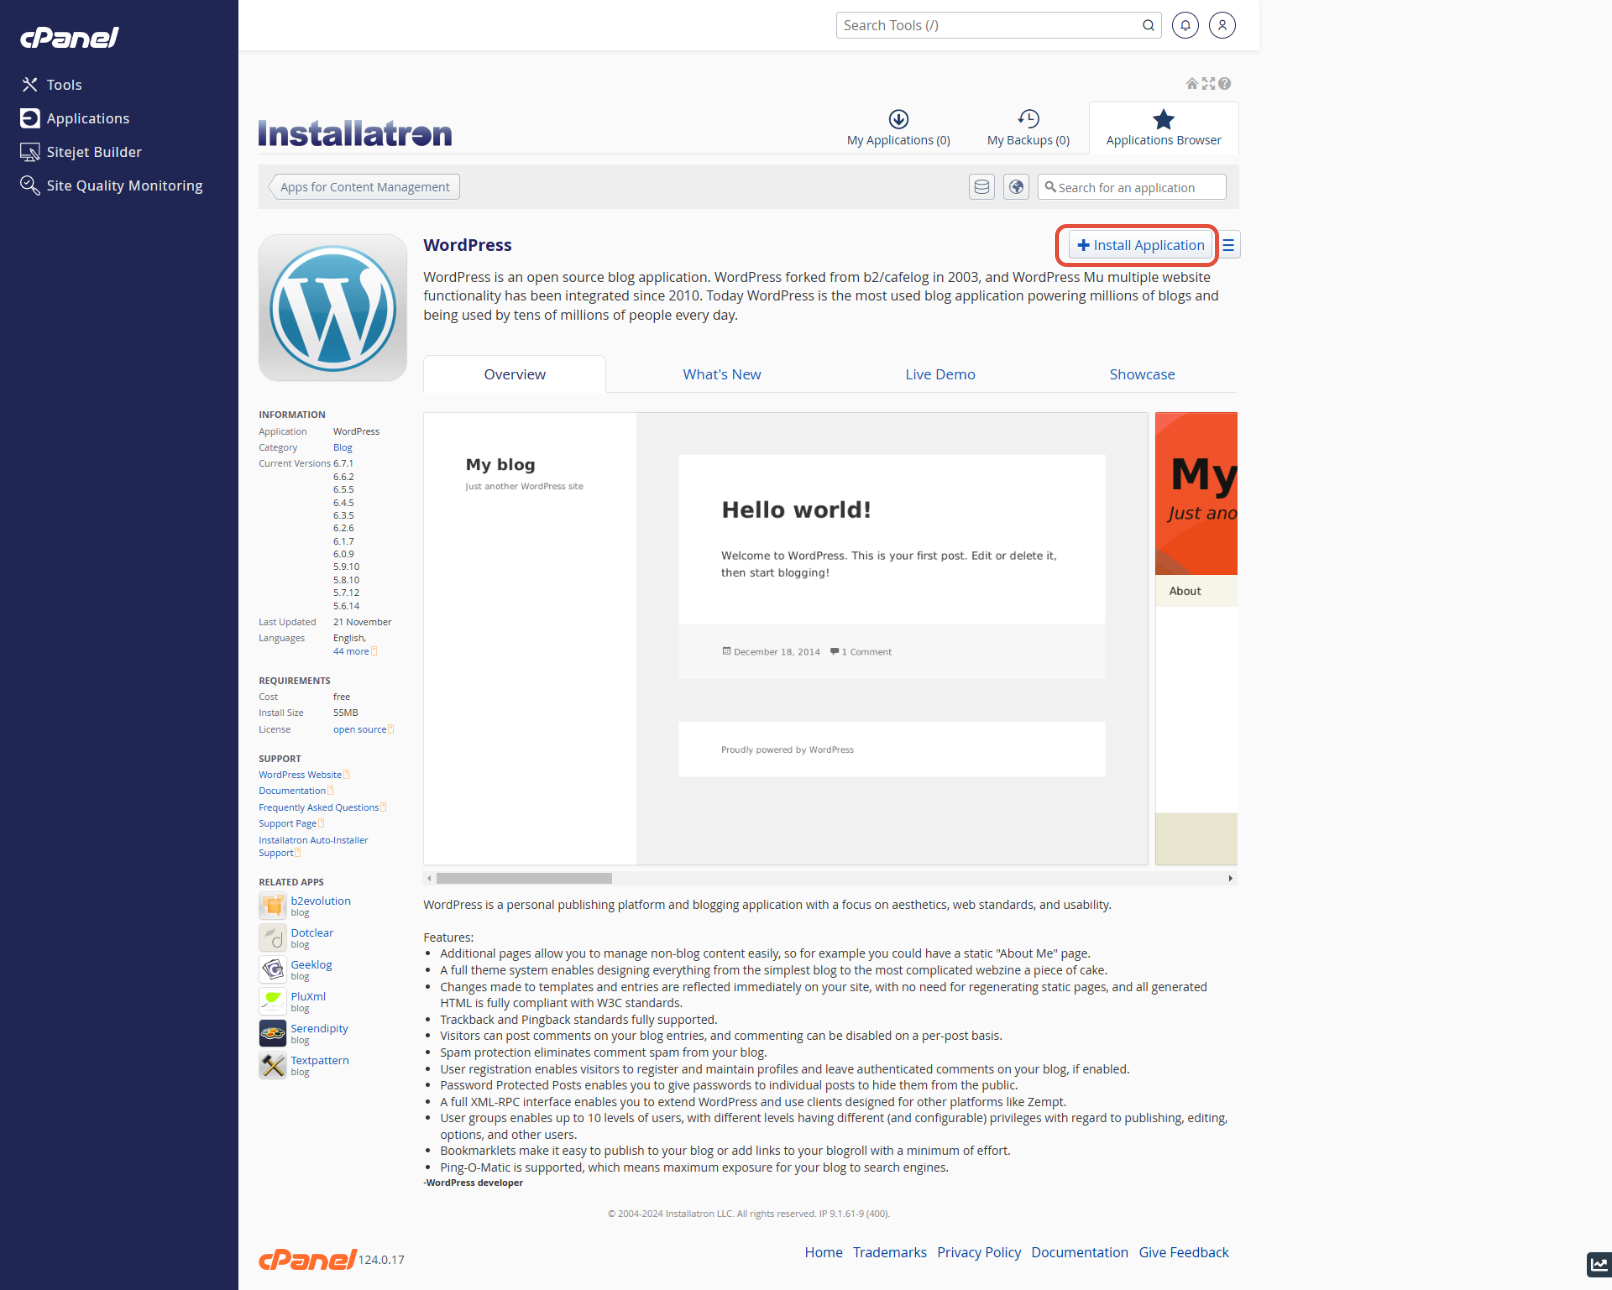1612x1290 pixels.
Task: Go back to Apps for Content Management
Action: click(365, 187)
